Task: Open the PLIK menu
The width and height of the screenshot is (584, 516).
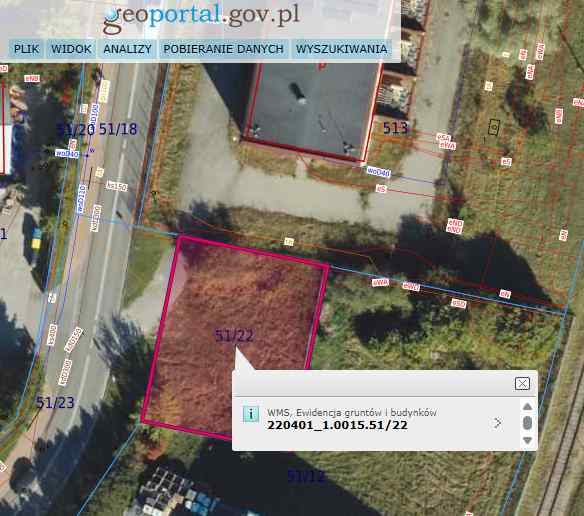Action: coord(26,49)
